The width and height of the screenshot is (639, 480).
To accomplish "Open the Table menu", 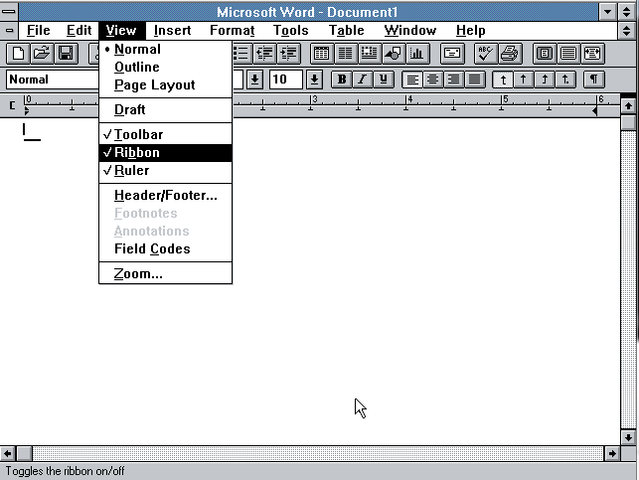I will [x=346, y=31].
